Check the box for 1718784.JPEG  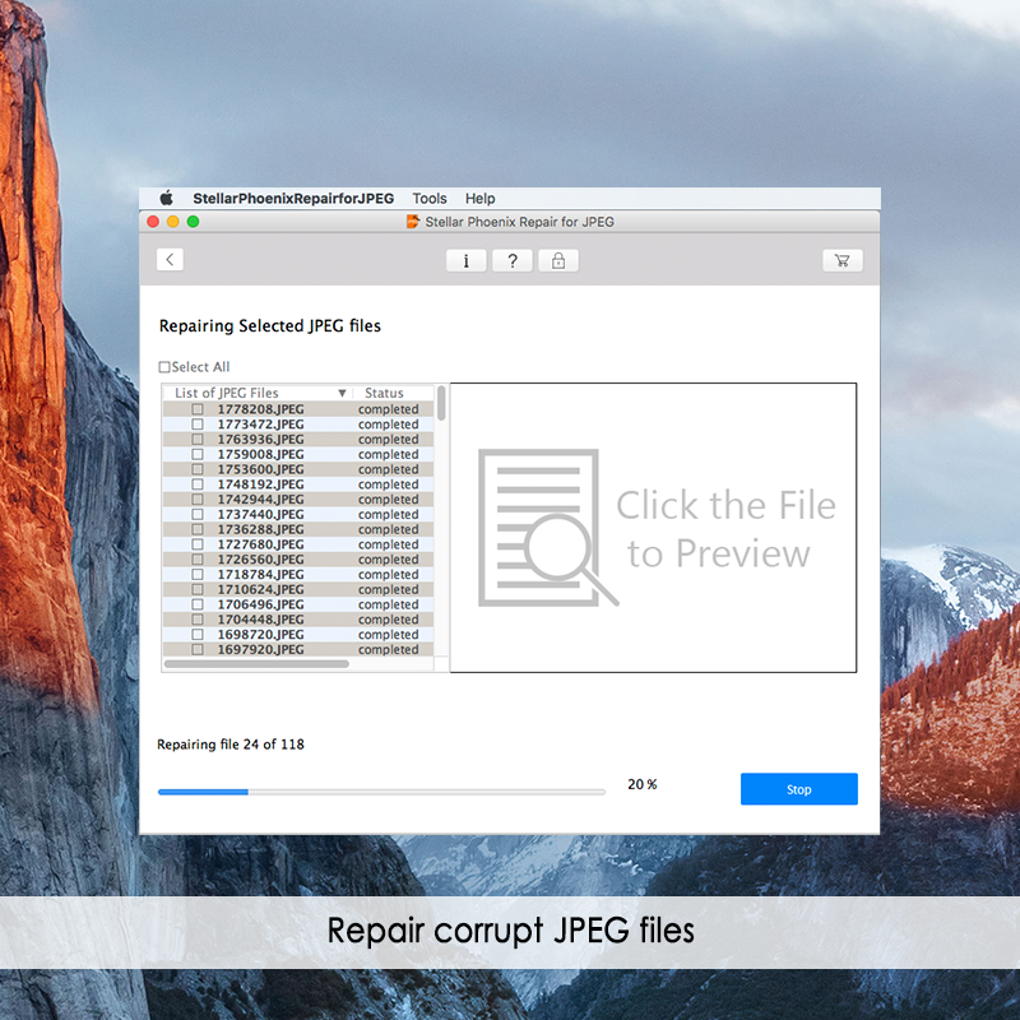(x=198, y=574)
